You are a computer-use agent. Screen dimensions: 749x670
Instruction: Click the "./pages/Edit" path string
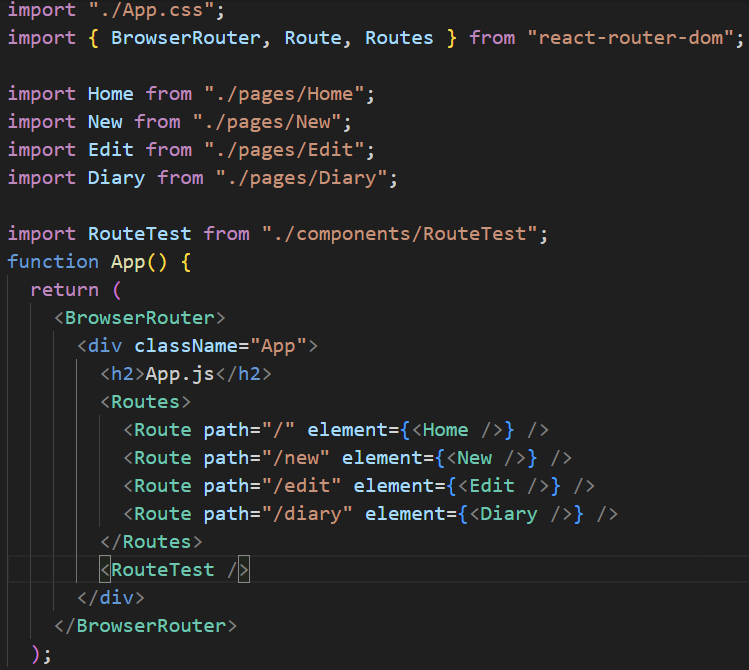click(284, 149)
